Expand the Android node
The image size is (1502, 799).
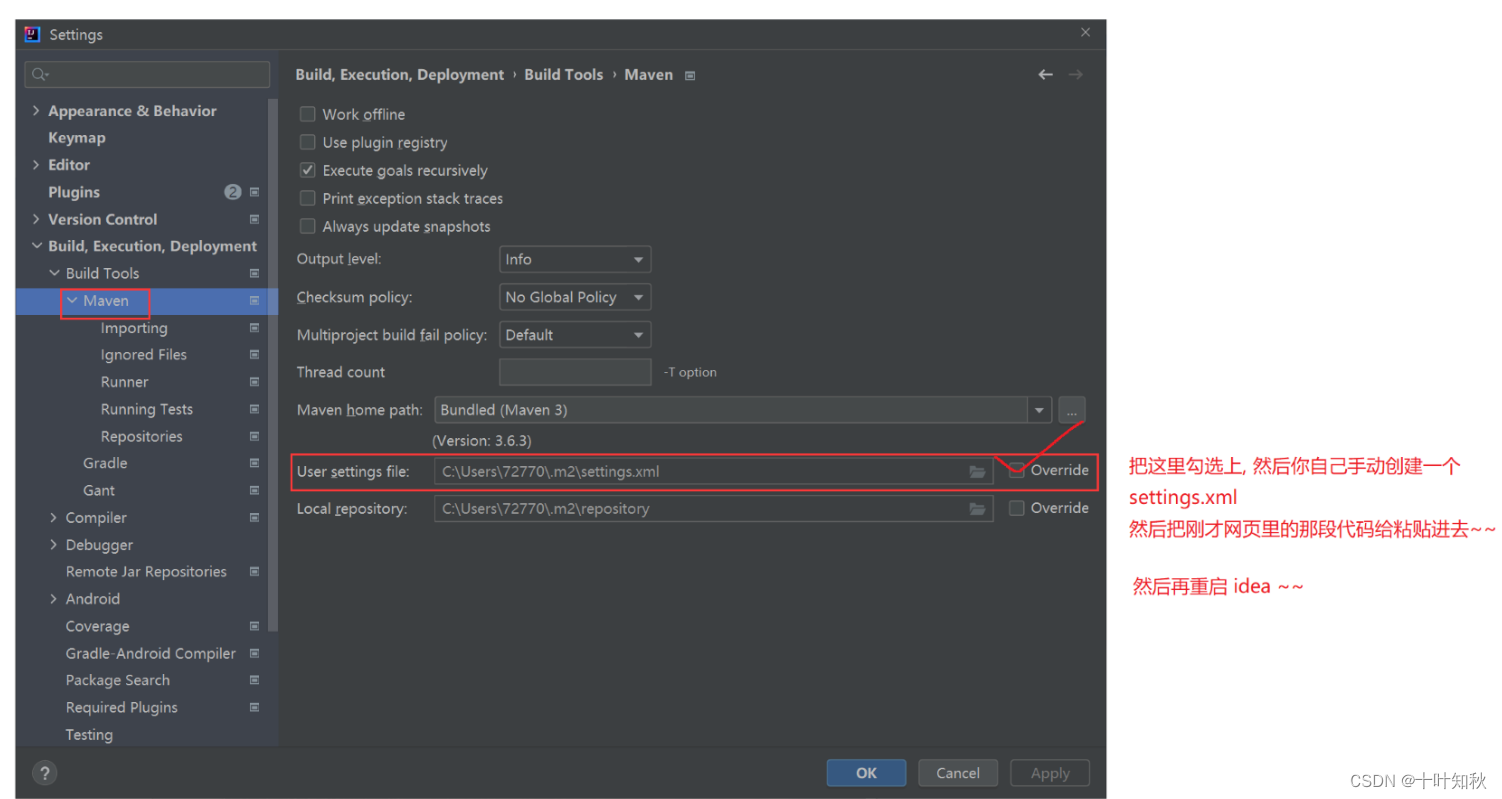coord(54,599)
